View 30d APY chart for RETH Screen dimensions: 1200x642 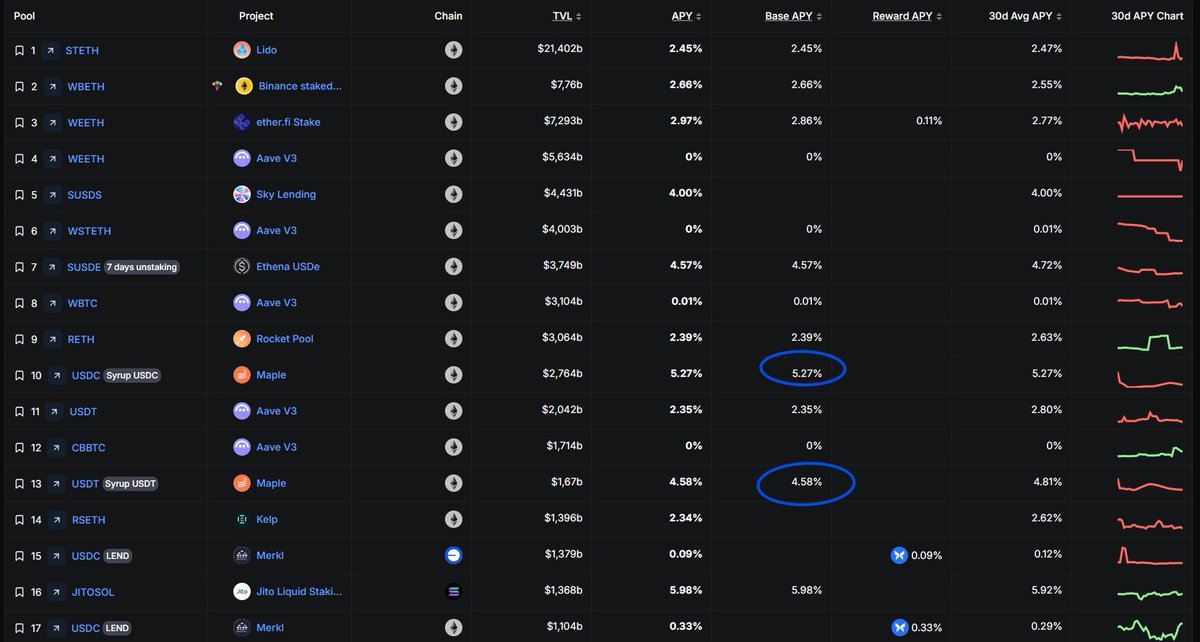pyautogui.click(x=1149, y=342)
